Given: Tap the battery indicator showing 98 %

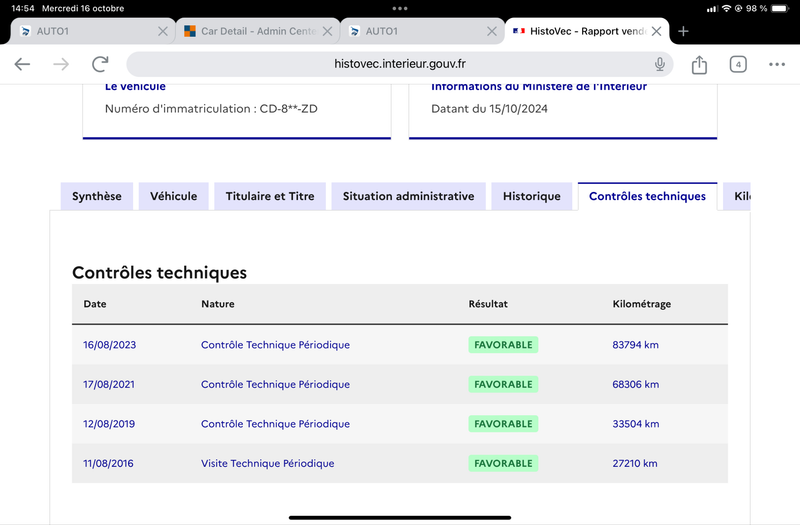Looking at the screenshot, I should point(780,9).
